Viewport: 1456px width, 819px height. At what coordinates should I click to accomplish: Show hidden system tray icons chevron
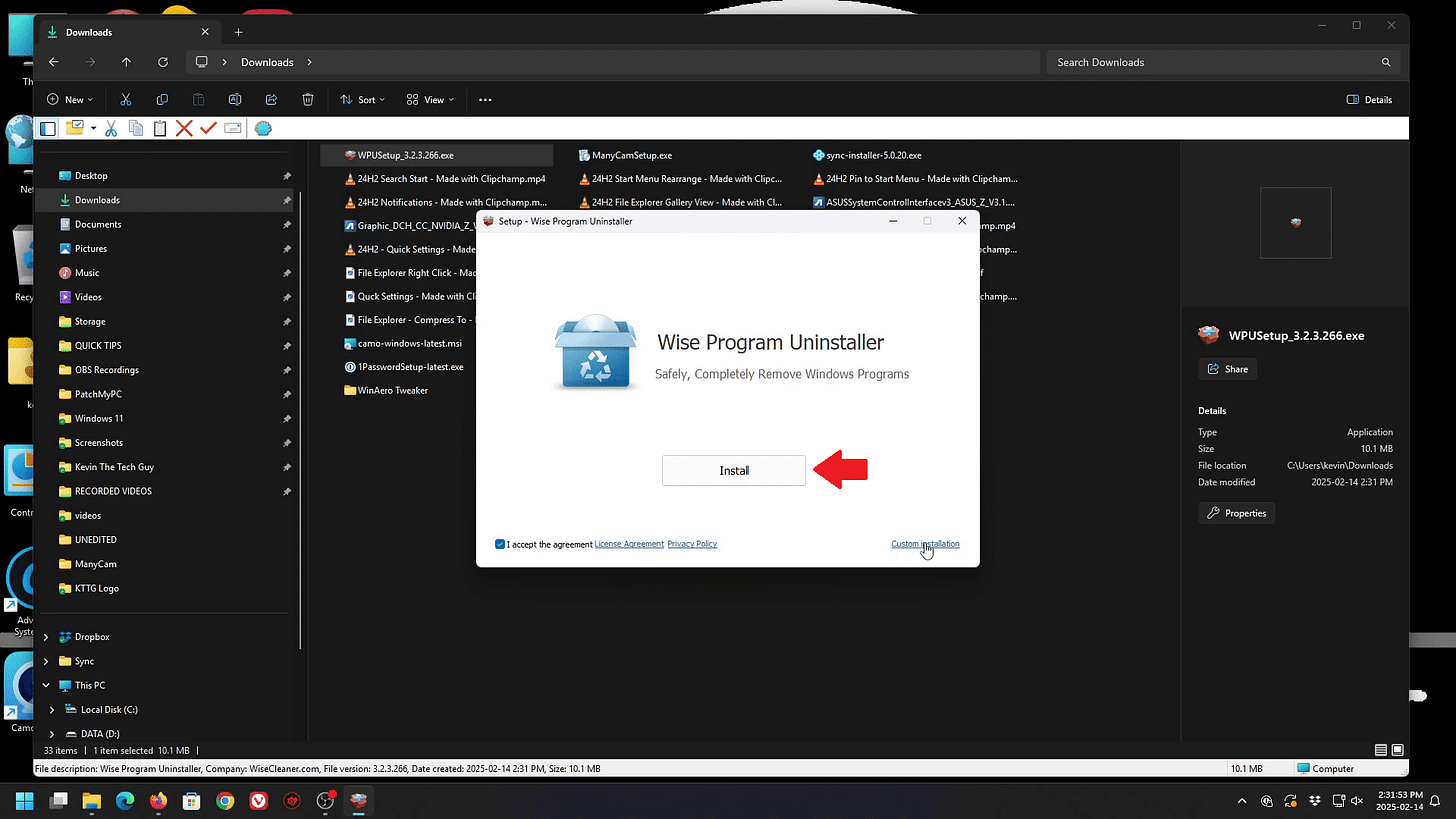click(1242, 801)
